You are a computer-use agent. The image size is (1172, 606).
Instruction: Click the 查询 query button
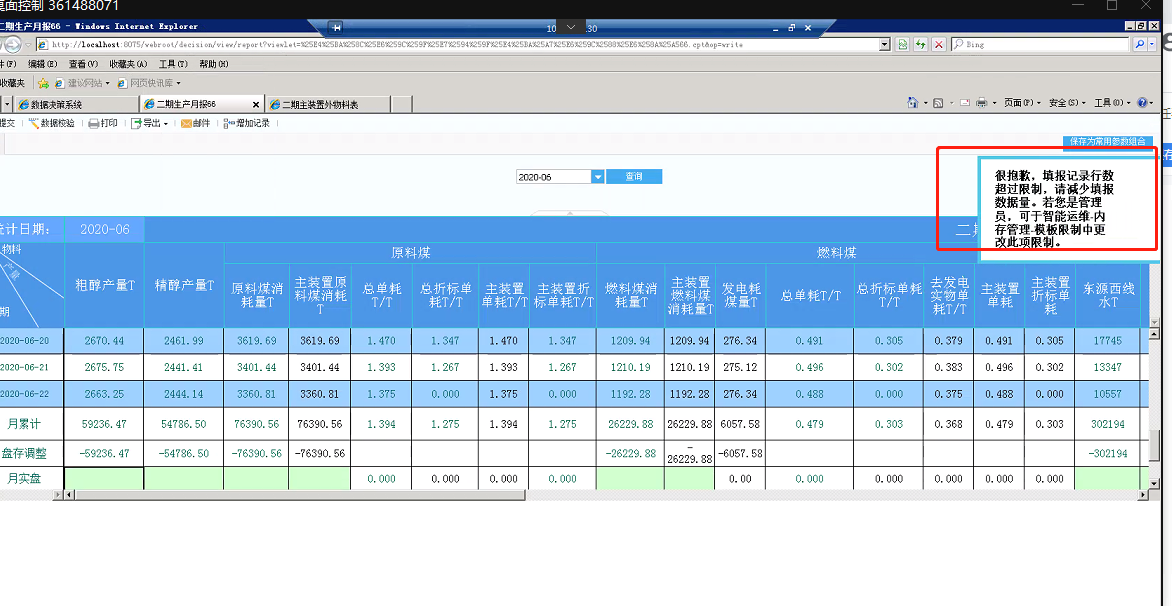click(634, 177)
